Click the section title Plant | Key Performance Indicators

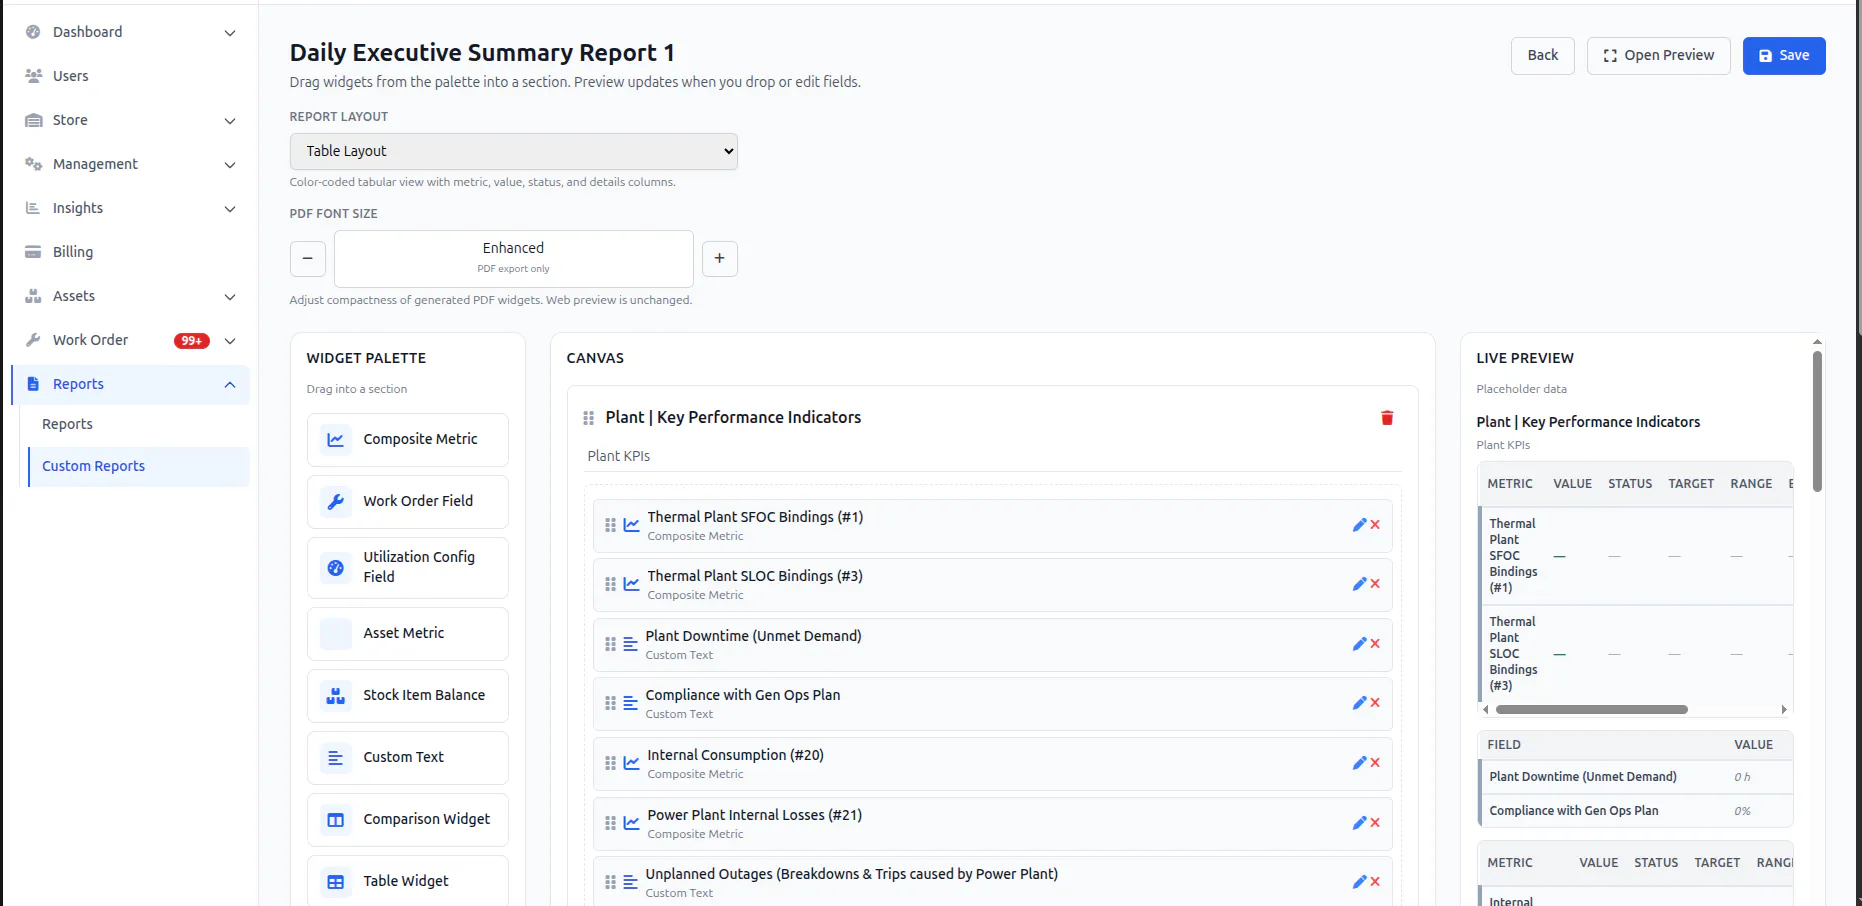[x=733, y=418]
